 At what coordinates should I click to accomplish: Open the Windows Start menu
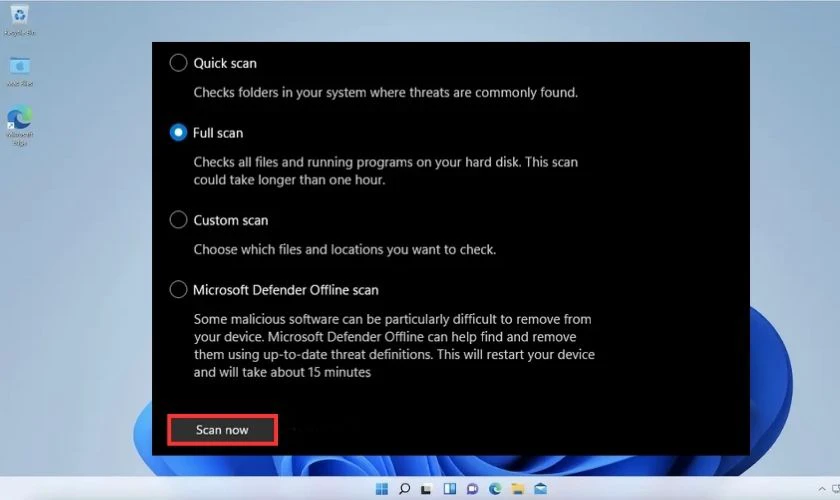(381, 489)
